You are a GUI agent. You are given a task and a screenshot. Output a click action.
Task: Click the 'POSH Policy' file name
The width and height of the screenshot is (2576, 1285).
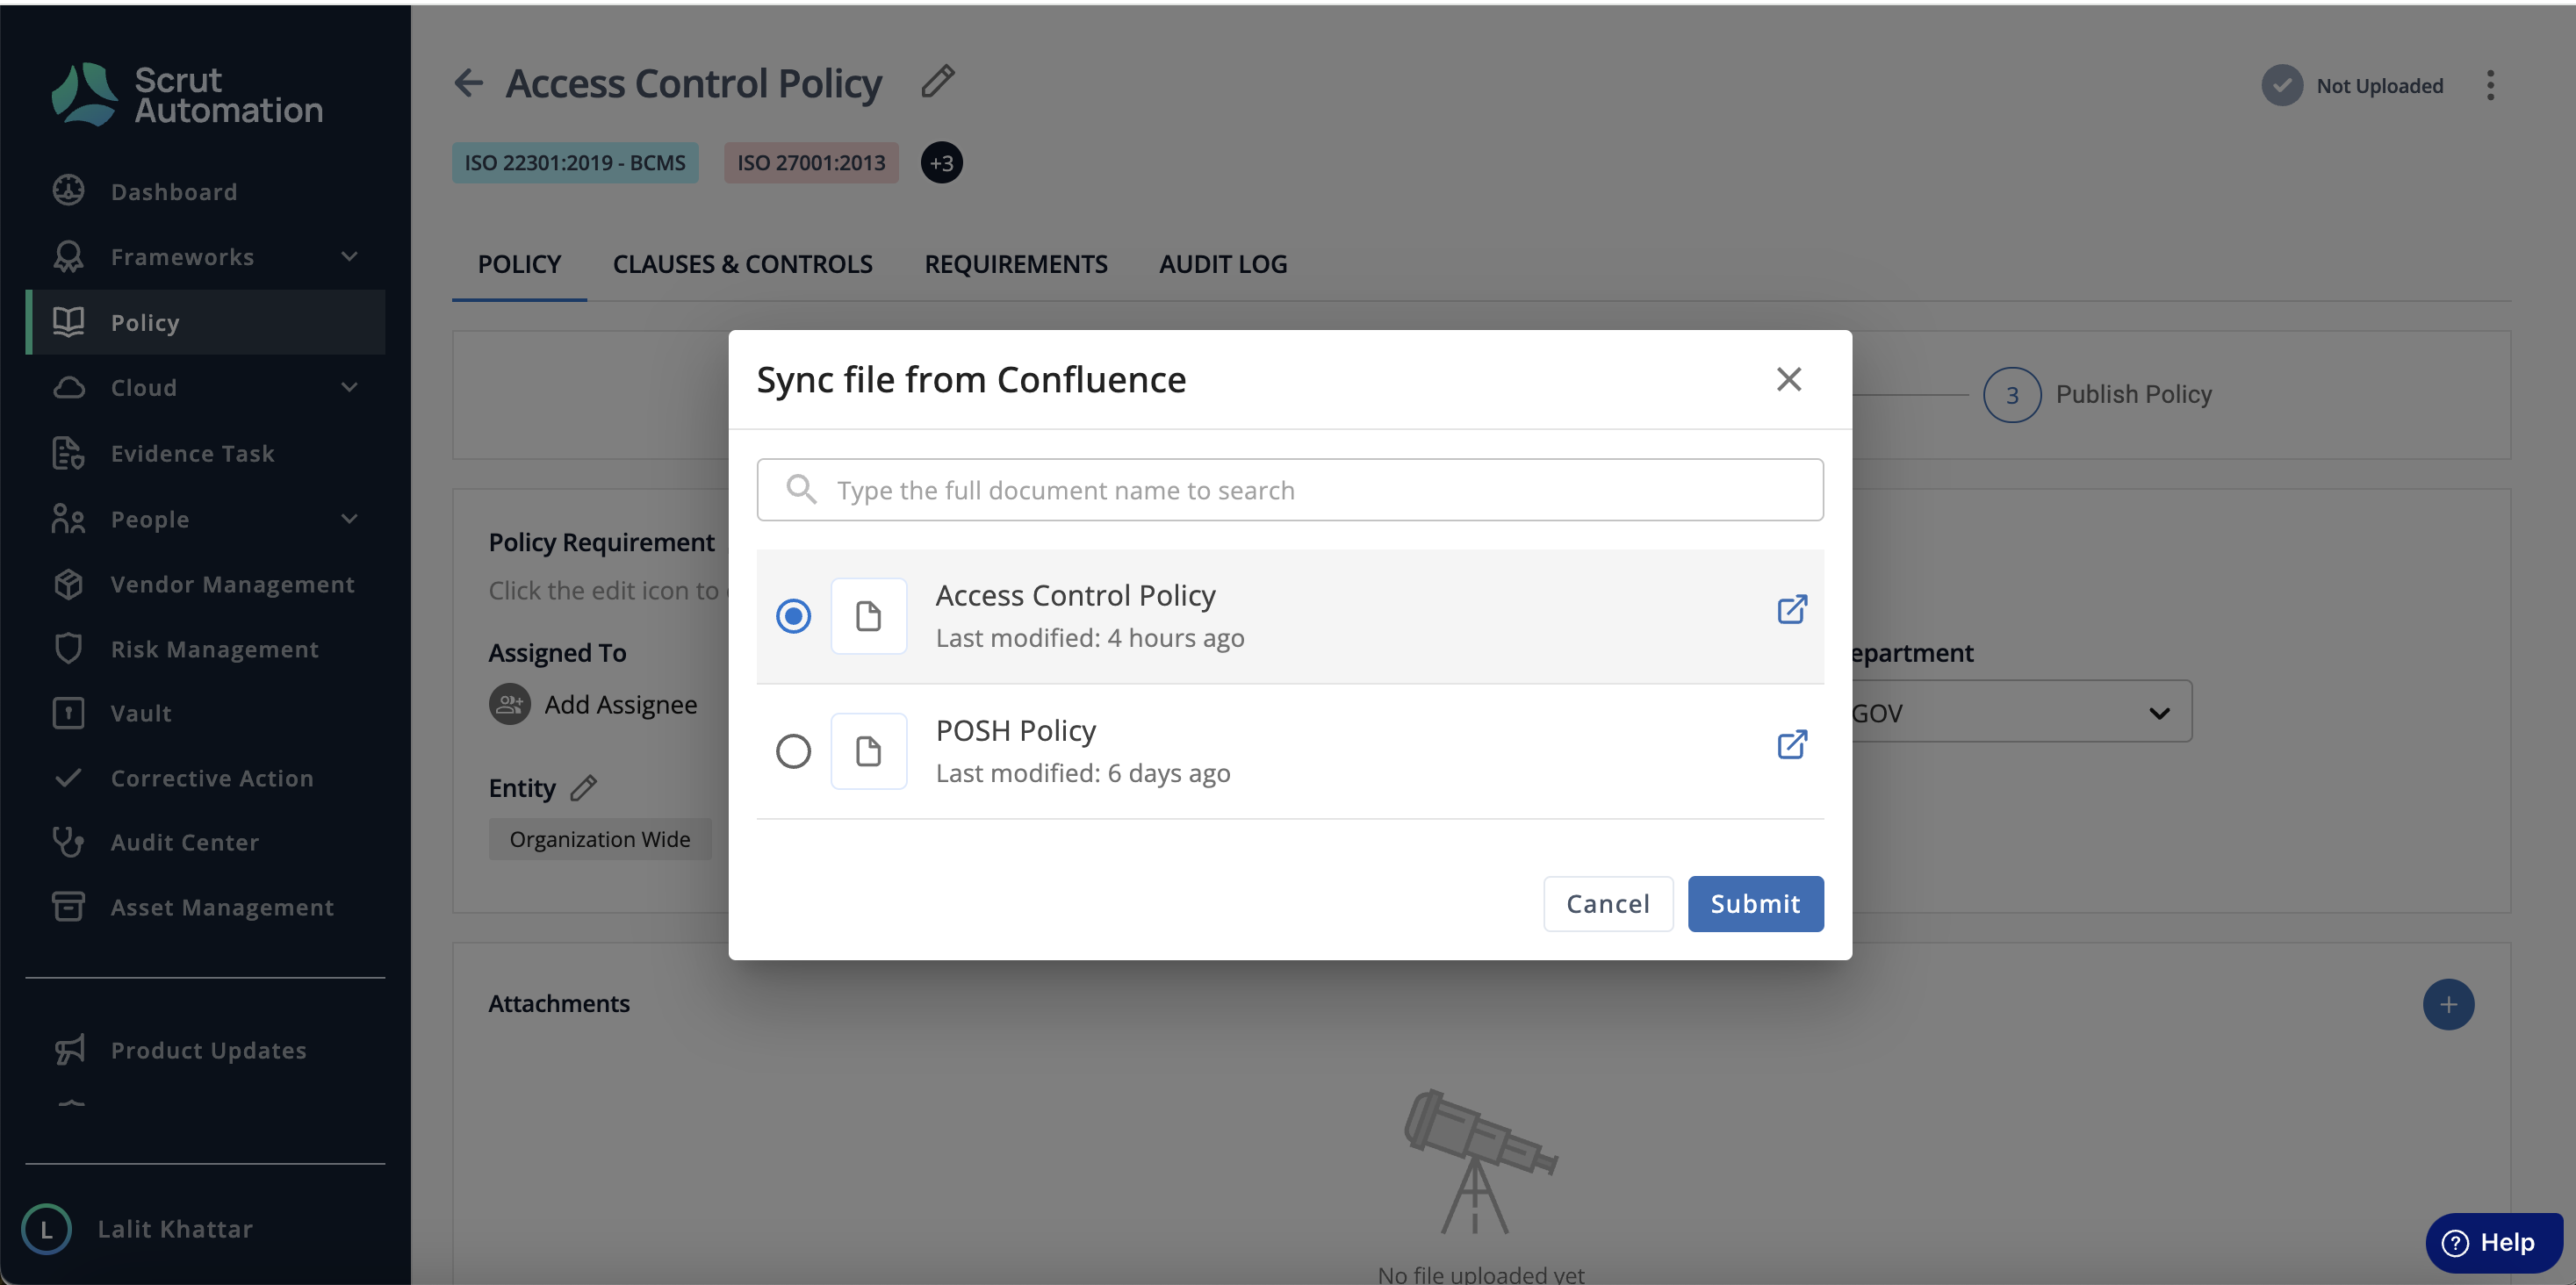click(1015, 730)
